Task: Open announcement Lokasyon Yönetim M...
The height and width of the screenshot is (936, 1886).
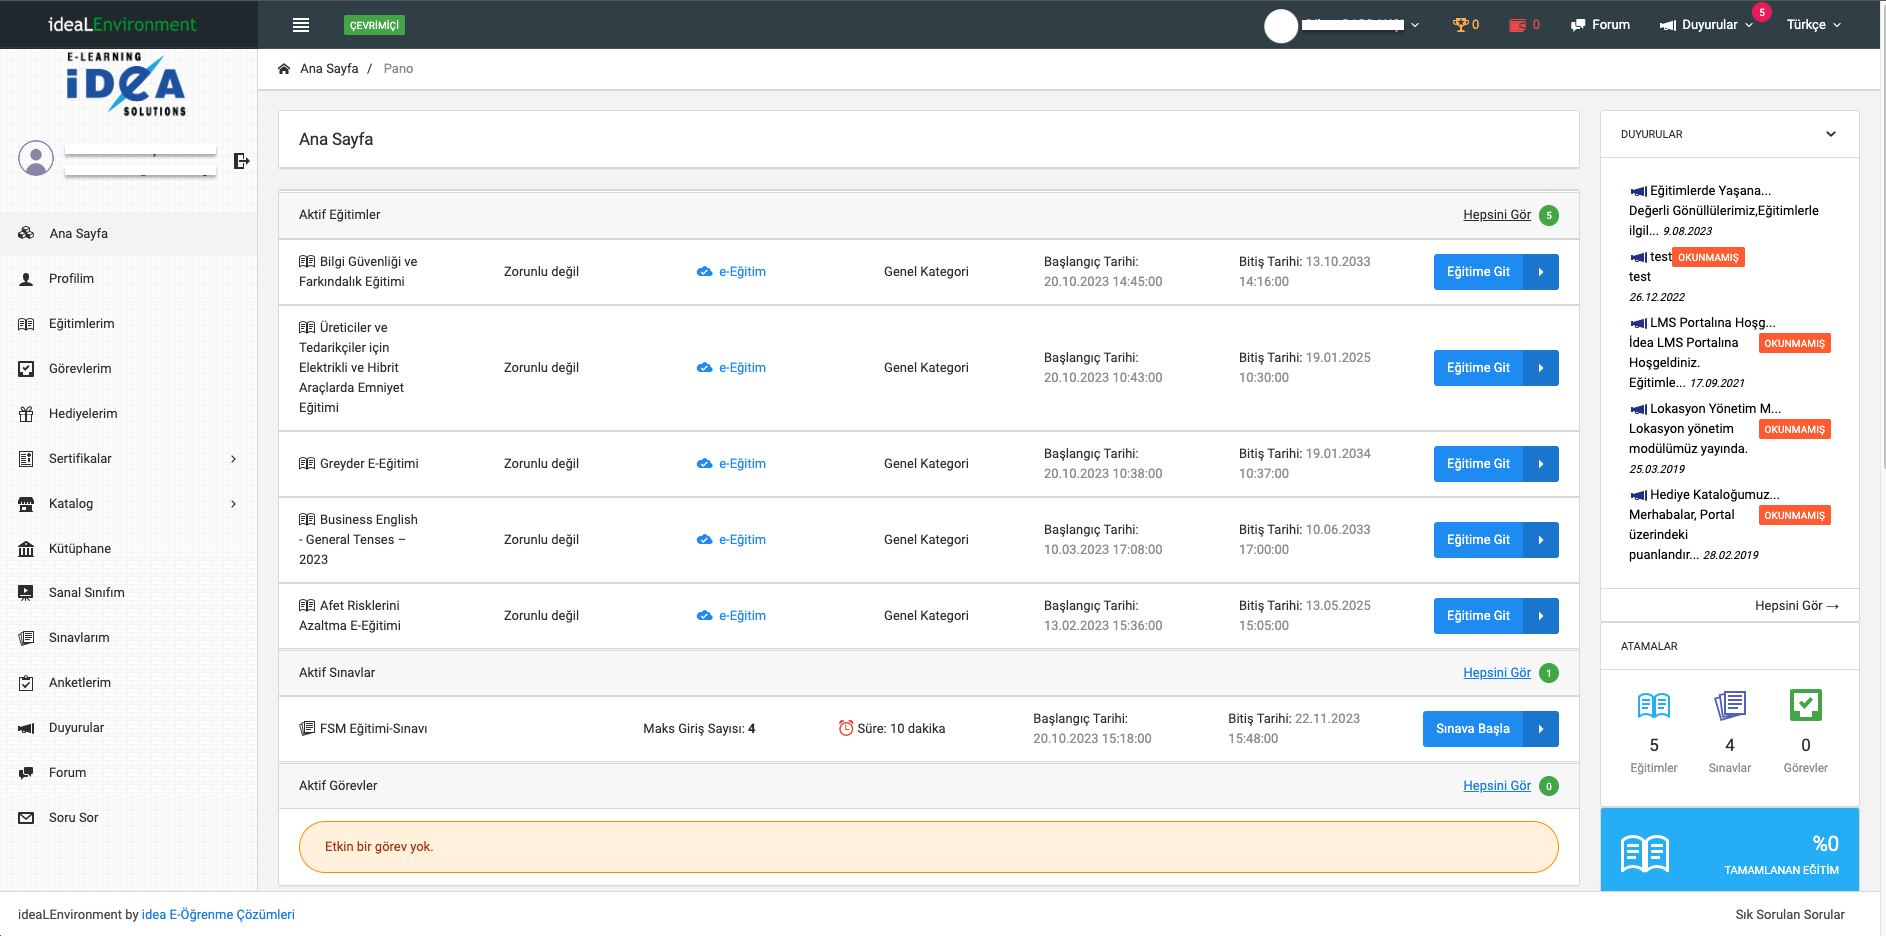Action: [1715, 409]
